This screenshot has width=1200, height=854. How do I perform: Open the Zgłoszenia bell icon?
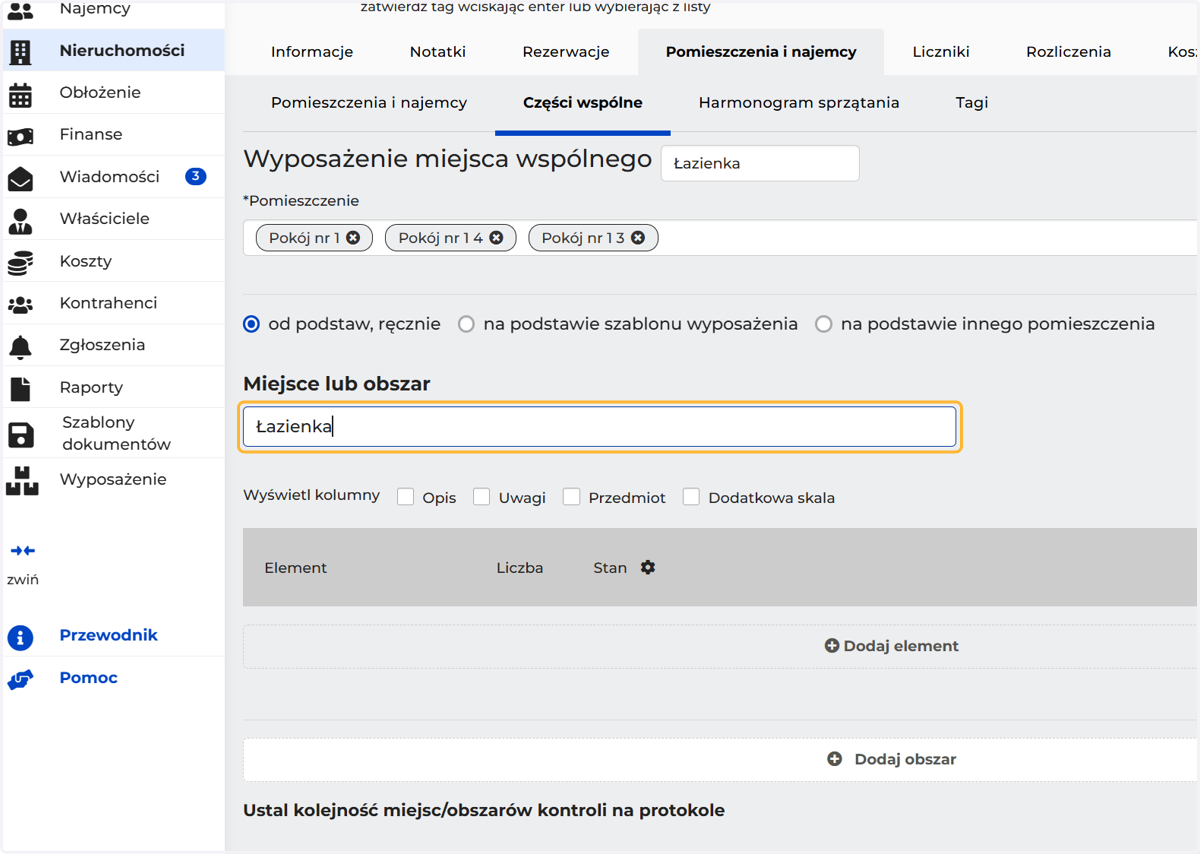[x=20, y=346]
